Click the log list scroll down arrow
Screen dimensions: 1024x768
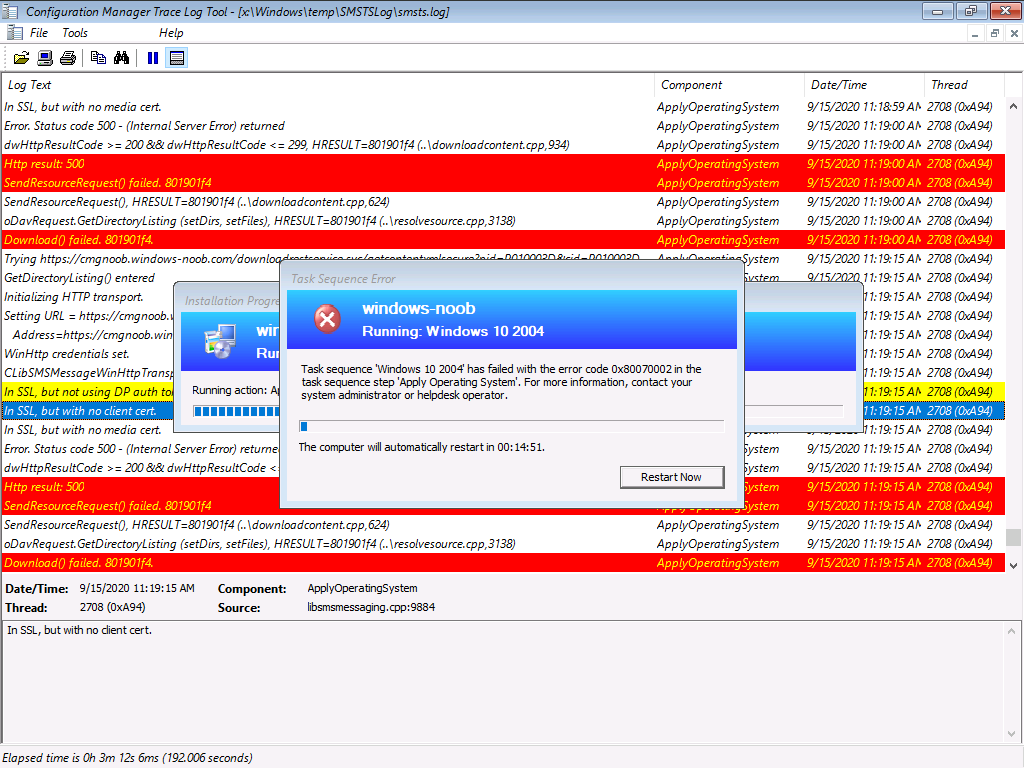click(1014, 566)
